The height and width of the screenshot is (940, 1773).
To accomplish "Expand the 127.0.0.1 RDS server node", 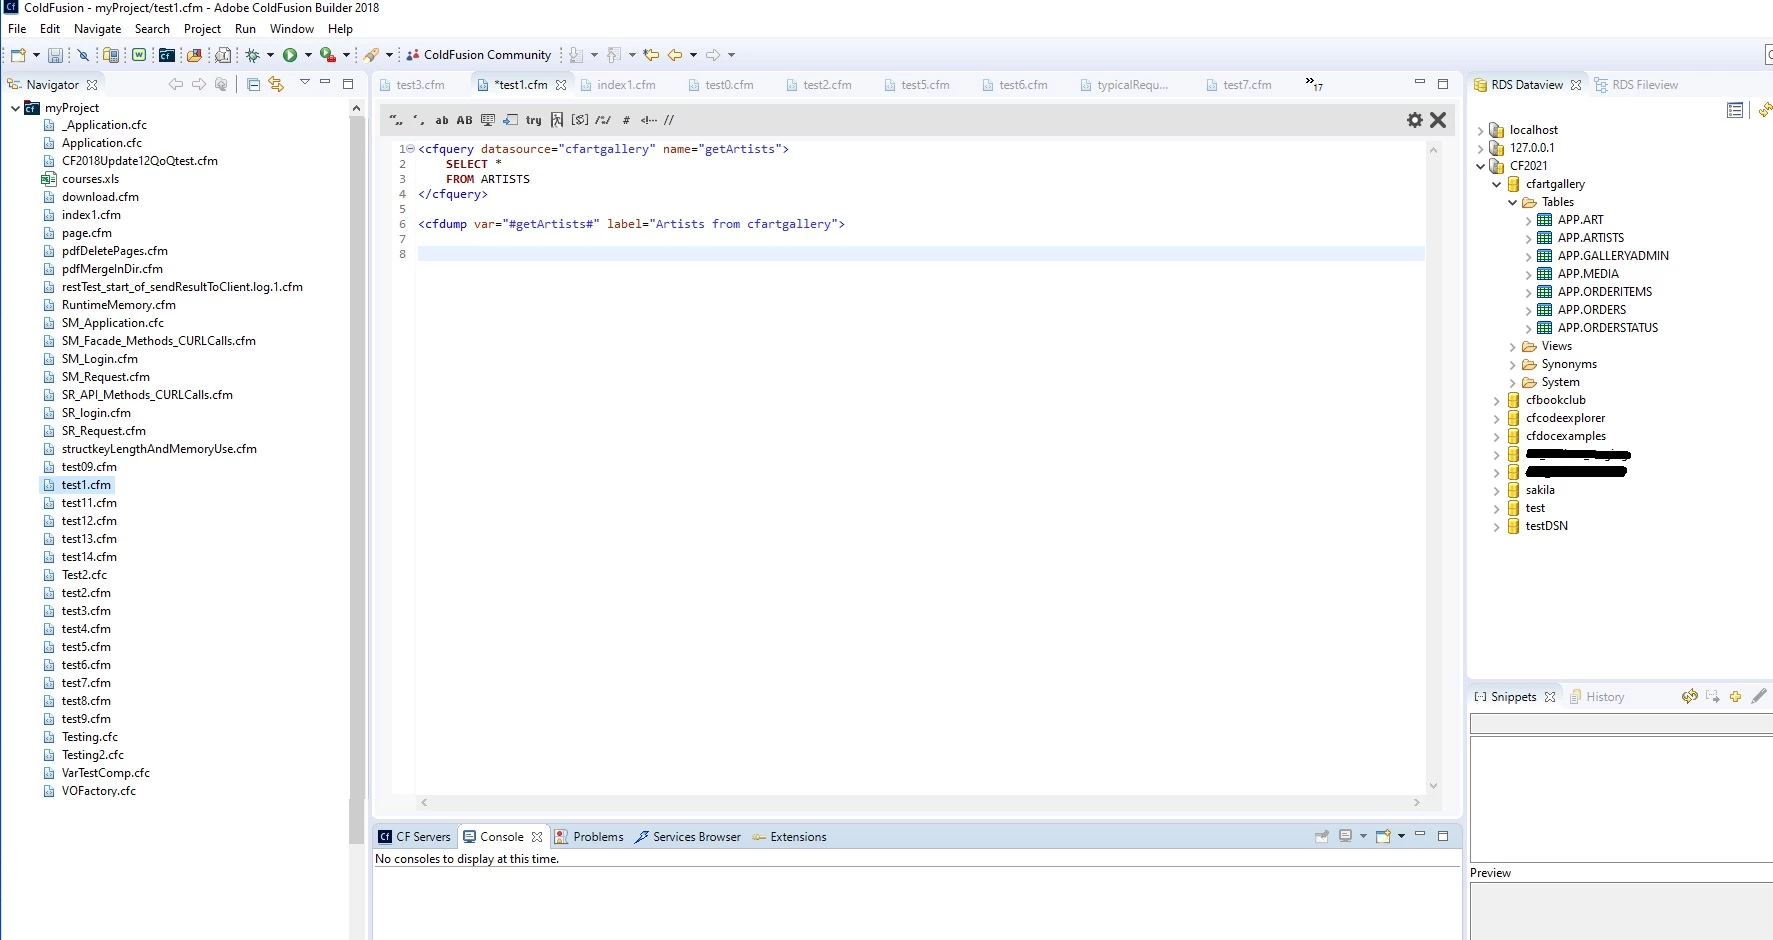I will click(x=1481, y=149).
